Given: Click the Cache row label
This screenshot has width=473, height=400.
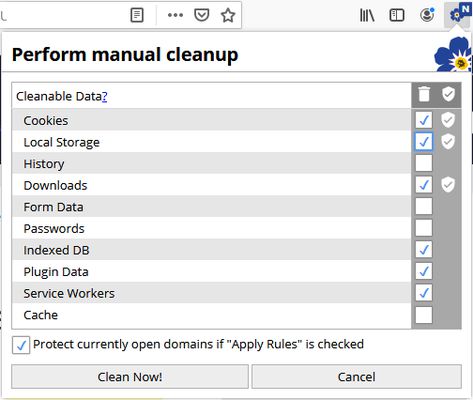Looking at the screenshot, I should click(x=40, y=315).
